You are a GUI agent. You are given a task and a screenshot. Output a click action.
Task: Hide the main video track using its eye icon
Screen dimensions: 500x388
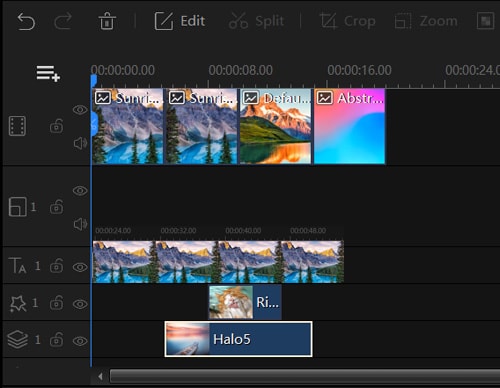pos(80,110)
